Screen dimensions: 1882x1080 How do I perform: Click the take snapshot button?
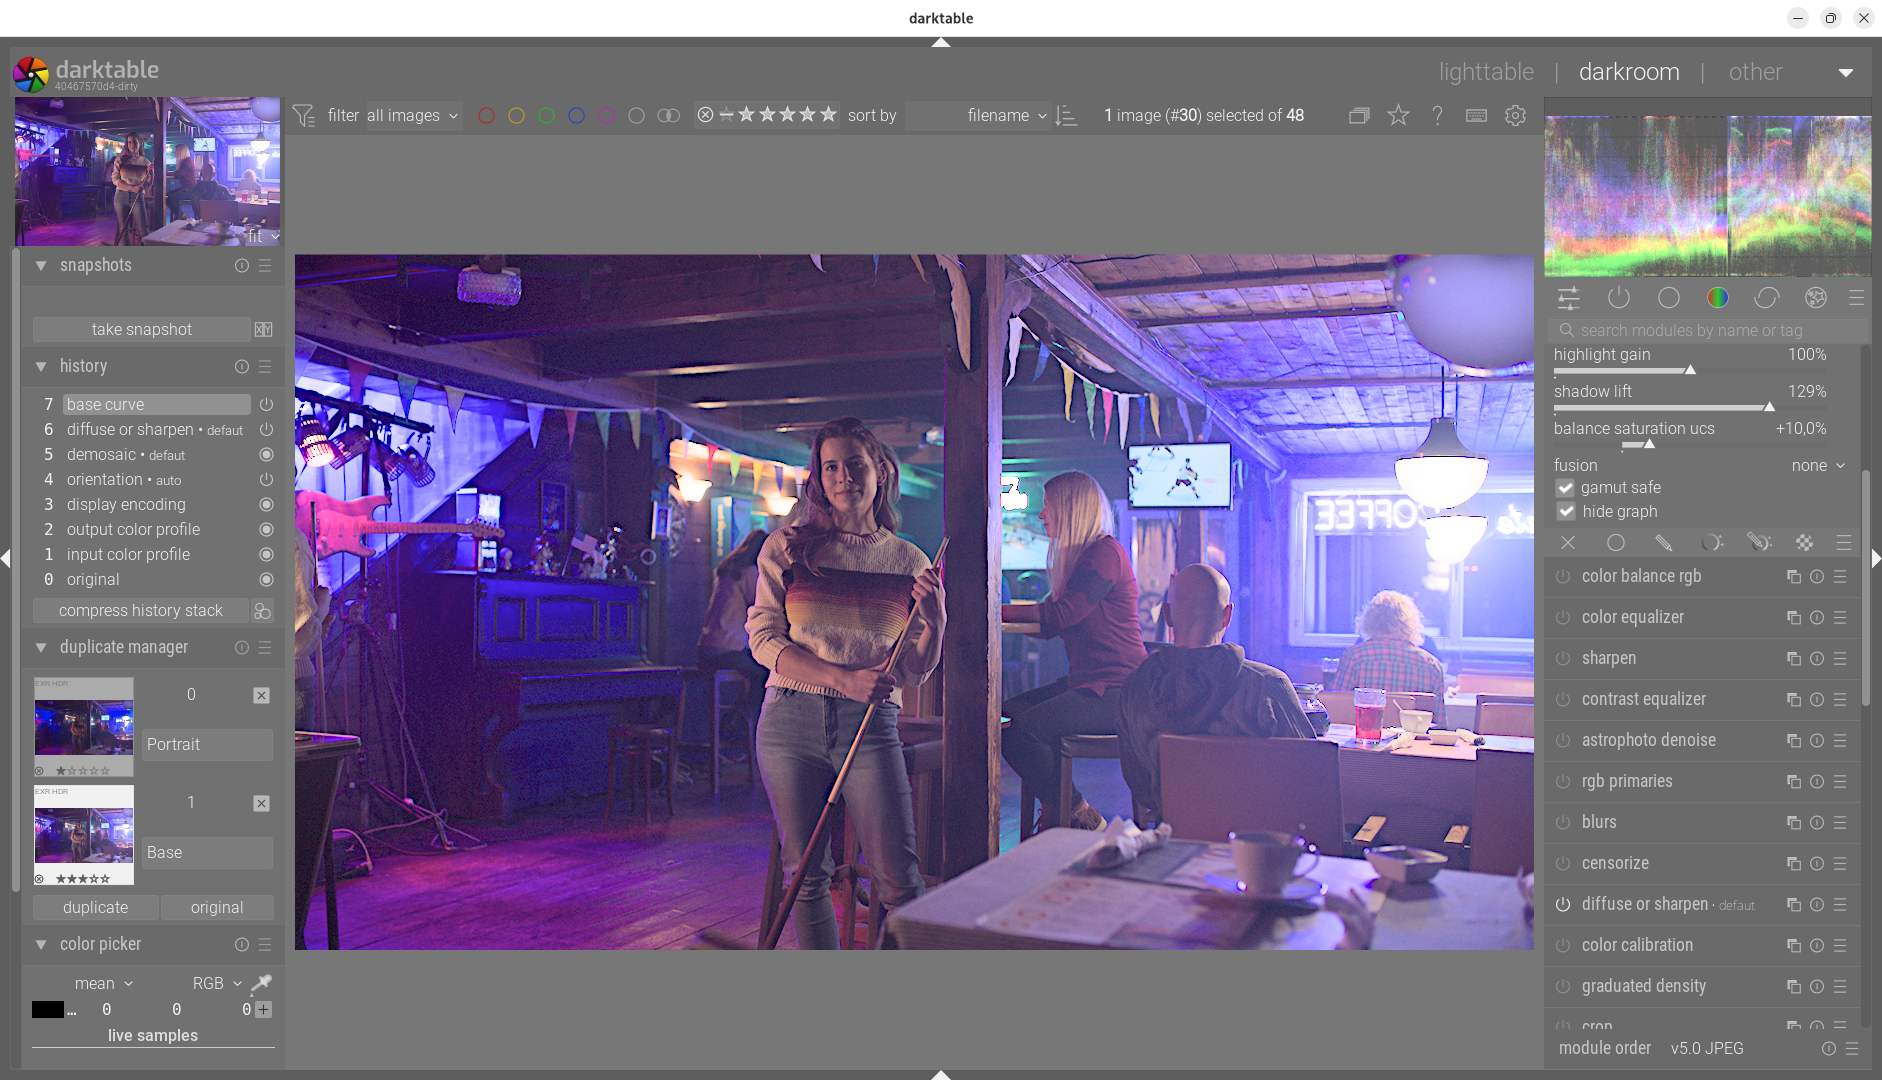pyautogui.click(x=141, y=330)
